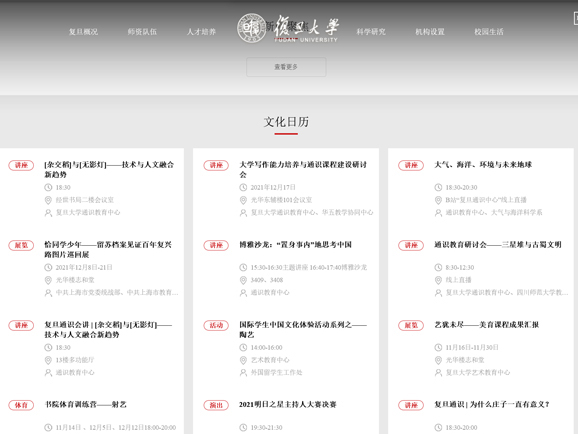The image size is (578, 434).
Task: Open event 大气、海洋、环境与未来地球
Action: [483, 164]
